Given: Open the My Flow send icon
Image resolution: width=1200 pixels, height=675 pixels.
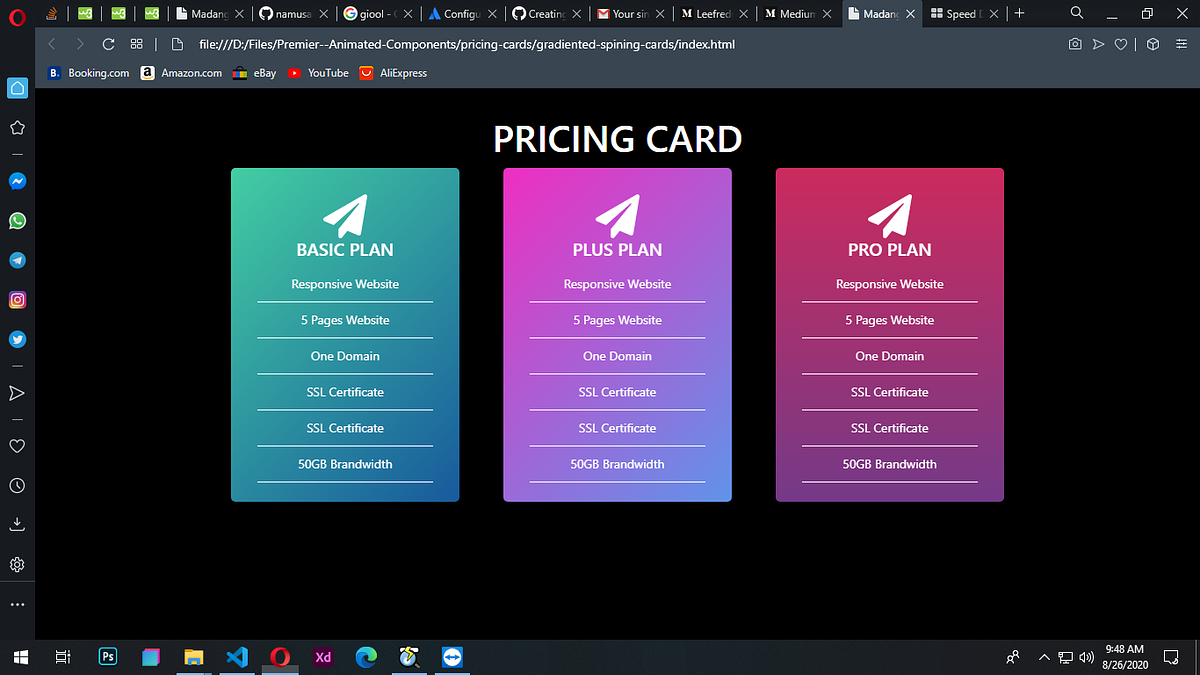Looking at the screenshot, I should pyautogui.click(x=1098, y=44).
